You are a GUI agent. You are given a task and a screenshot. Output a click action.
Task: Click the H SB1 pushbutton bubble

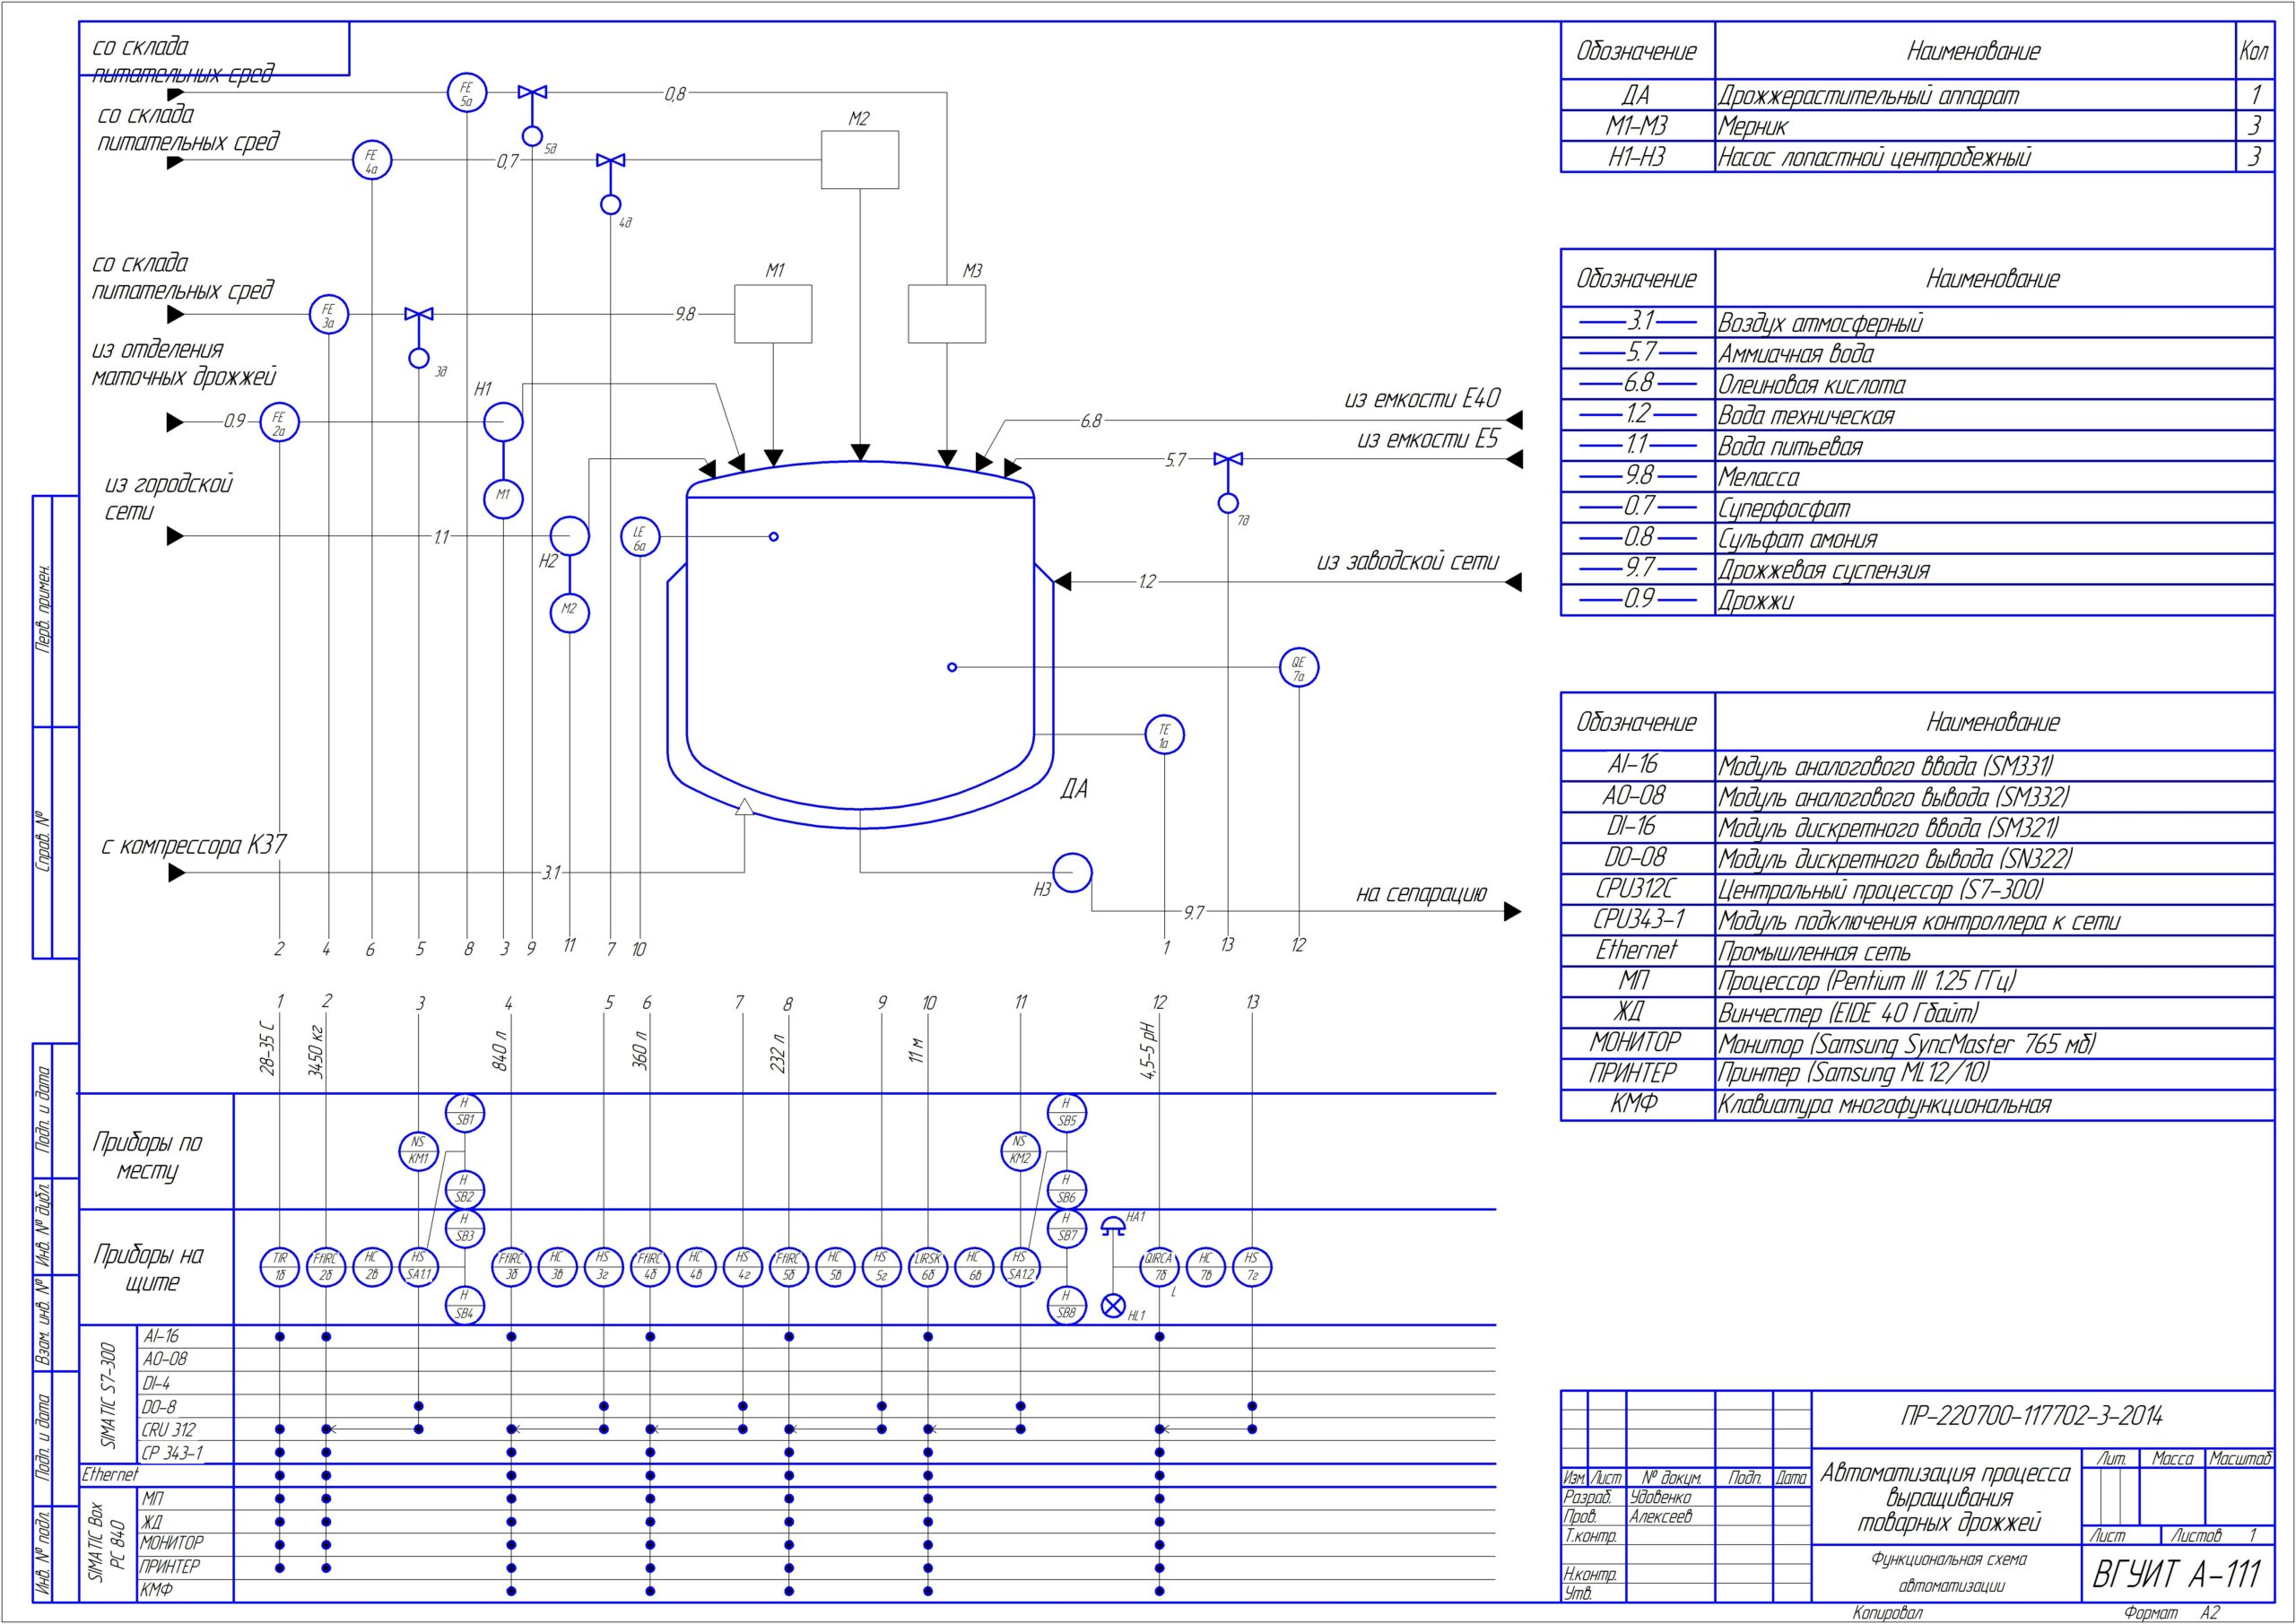465,1112
